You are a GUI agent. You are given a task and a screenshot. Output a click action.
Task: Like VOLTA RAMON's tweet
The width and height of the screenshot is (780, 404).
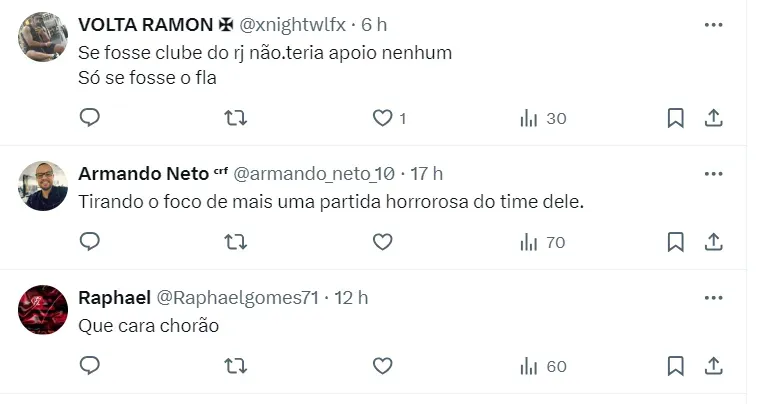pyautogui.click(x=382, y=118)
